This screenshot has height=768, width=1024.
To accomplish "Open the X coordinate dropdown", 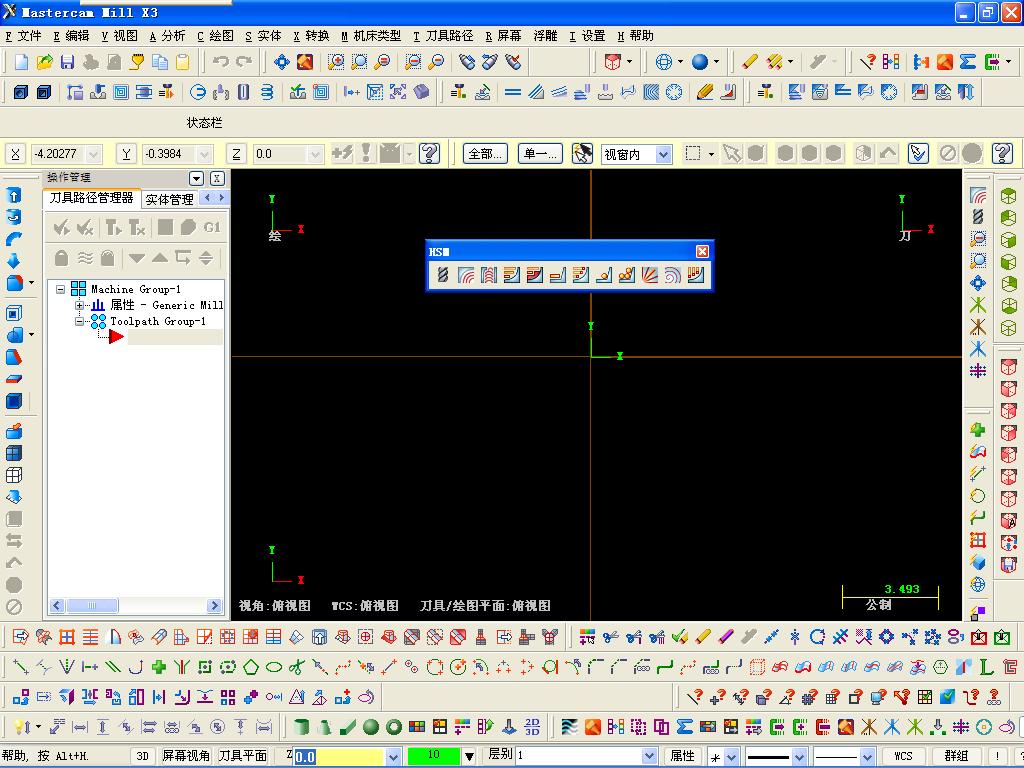I will tap(93, 154).
